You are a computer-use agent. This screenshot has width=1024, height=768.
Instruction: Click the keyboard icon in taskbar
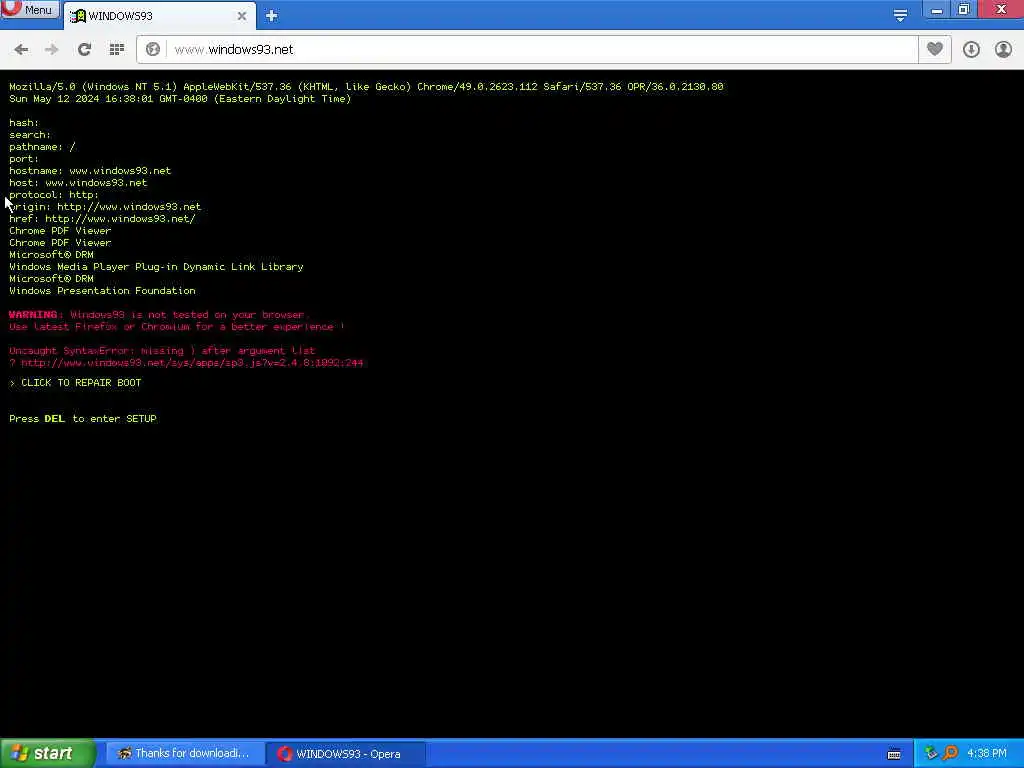coord(894,754)
